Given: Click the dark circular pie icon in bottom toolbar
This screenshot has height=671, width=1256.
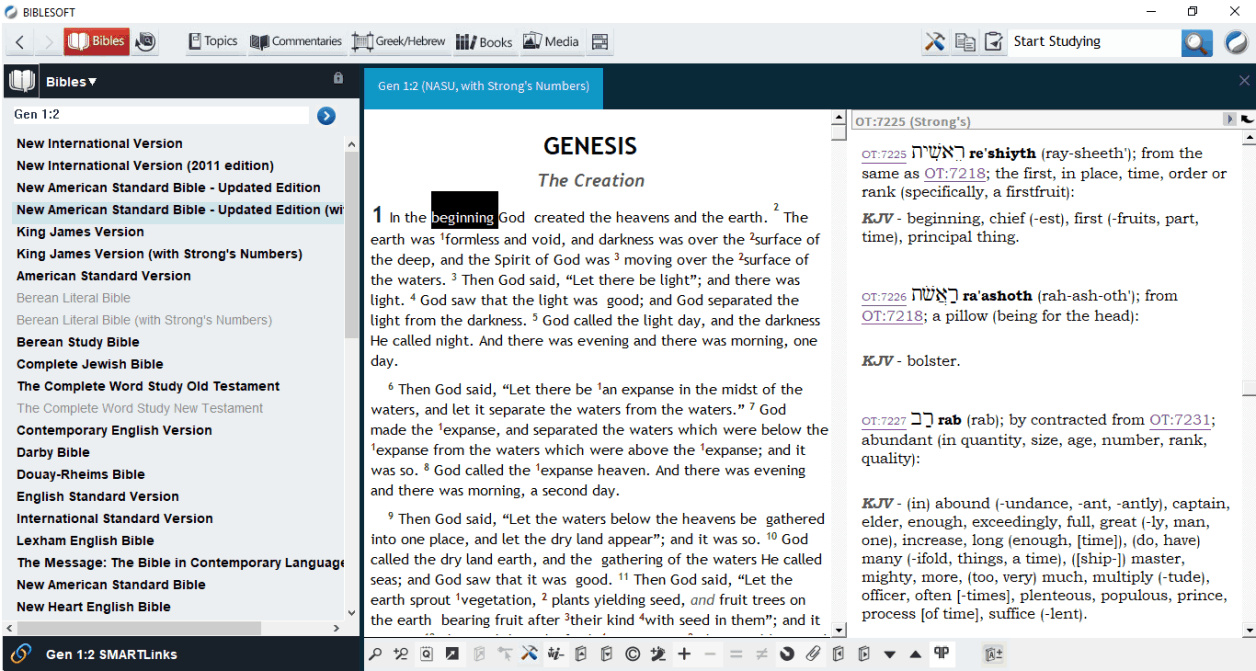Looking at the screenshot, I should [x=787, y=654].
